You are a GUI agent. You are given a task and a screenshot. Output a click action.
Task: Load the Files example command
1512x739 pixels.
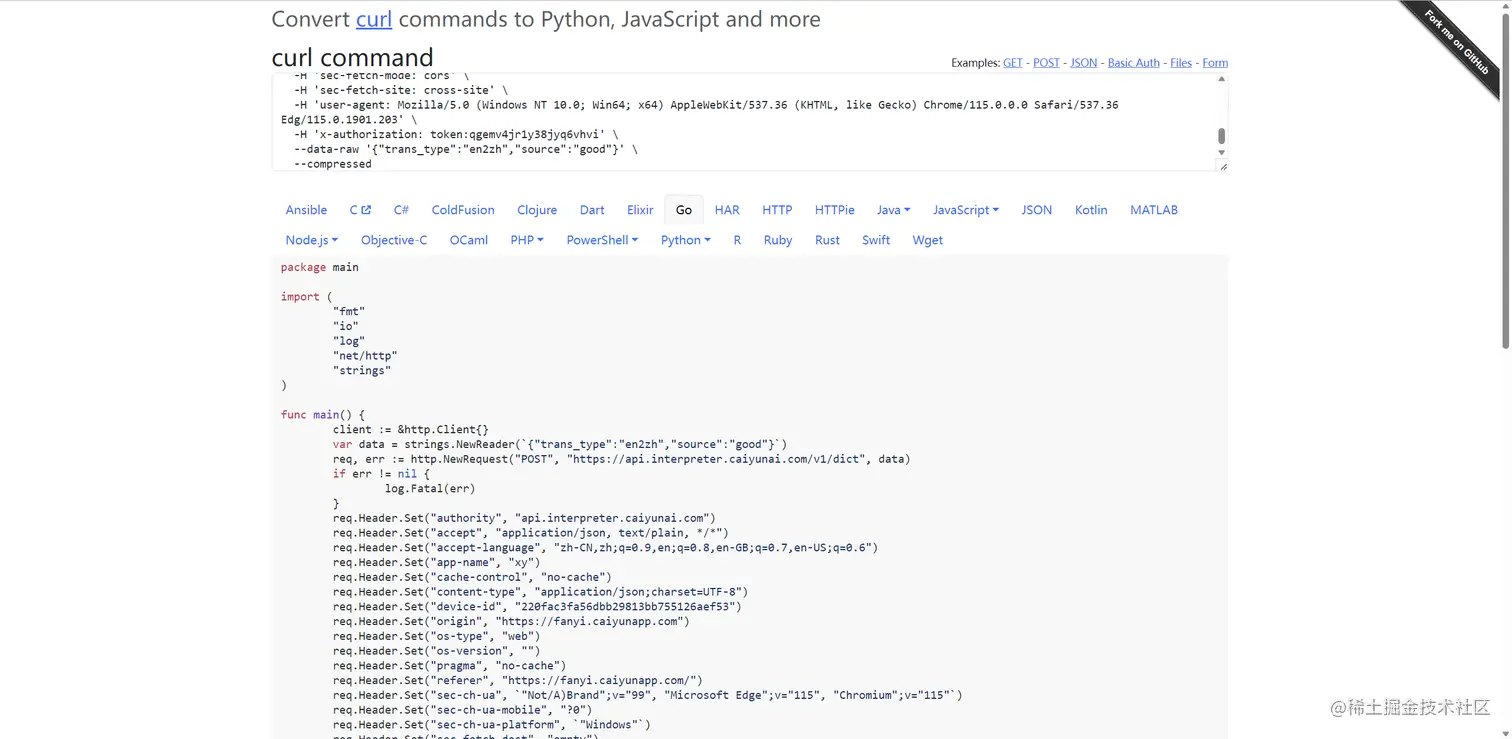coord(1181,63)
